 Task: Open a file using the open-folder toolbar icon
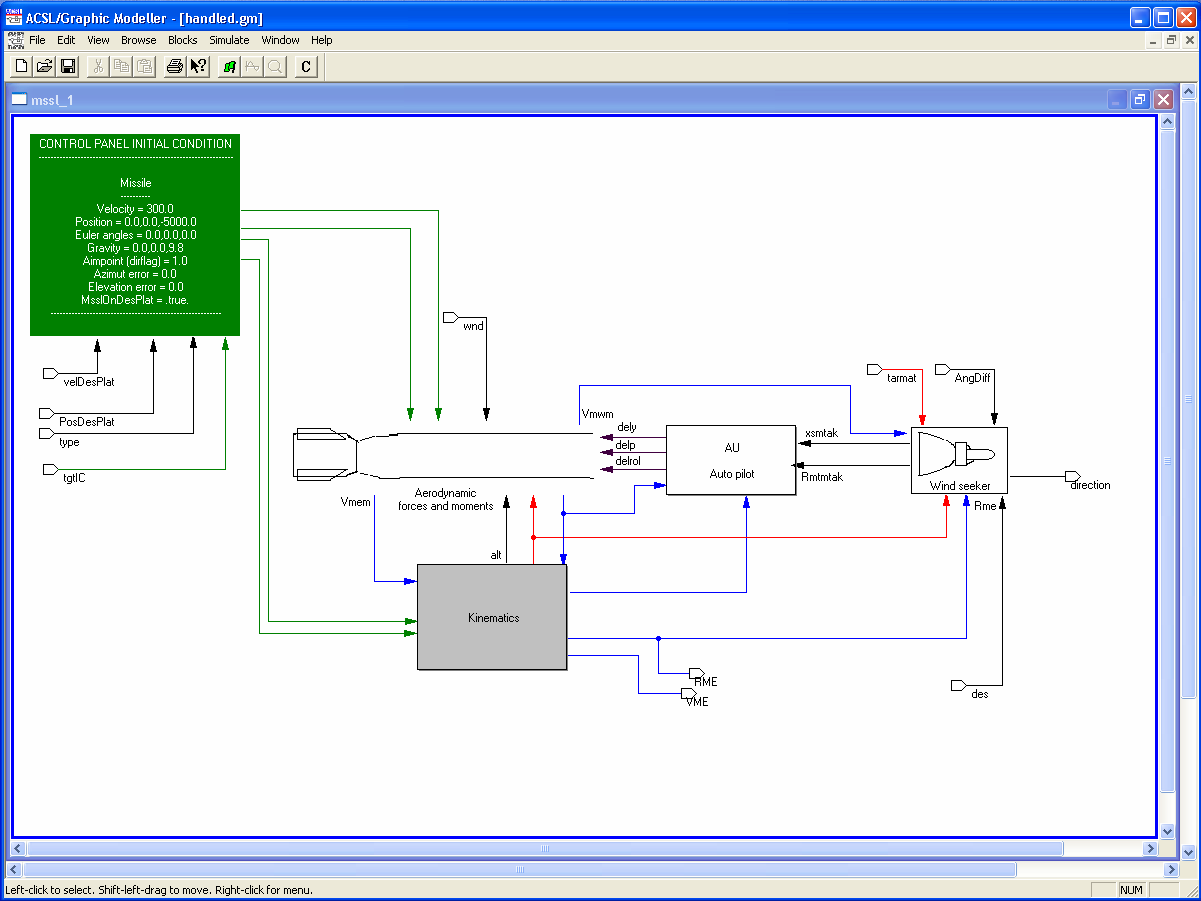44,66
